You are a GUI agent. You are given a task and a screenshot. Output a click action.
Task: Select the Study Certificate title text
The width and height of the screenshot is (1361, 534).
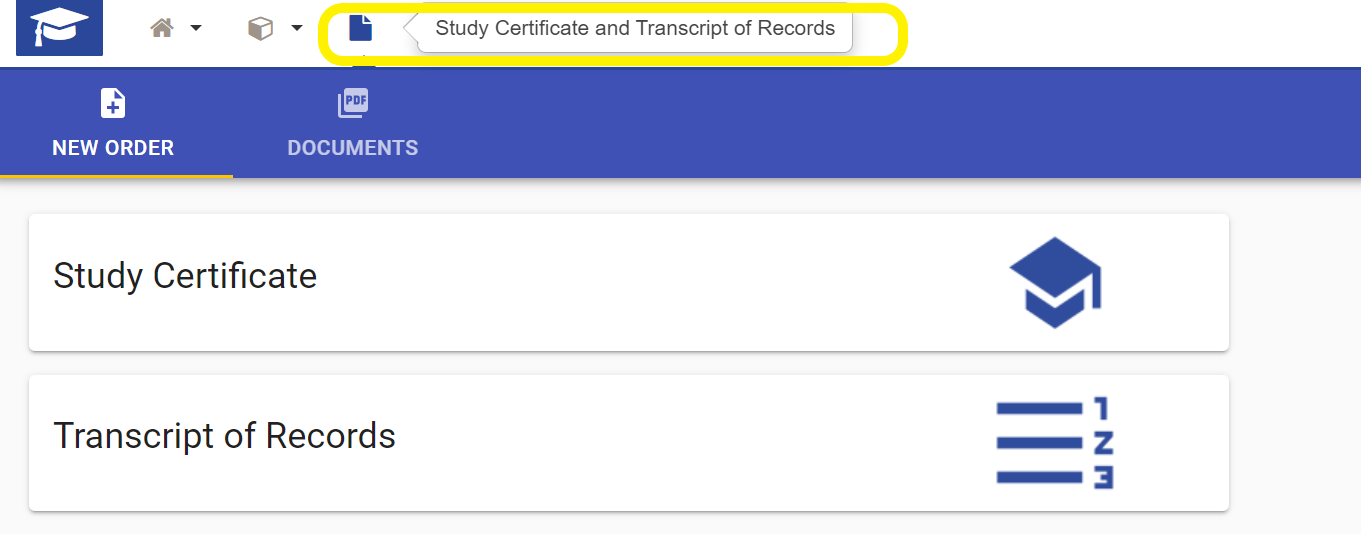pos(185,276)
